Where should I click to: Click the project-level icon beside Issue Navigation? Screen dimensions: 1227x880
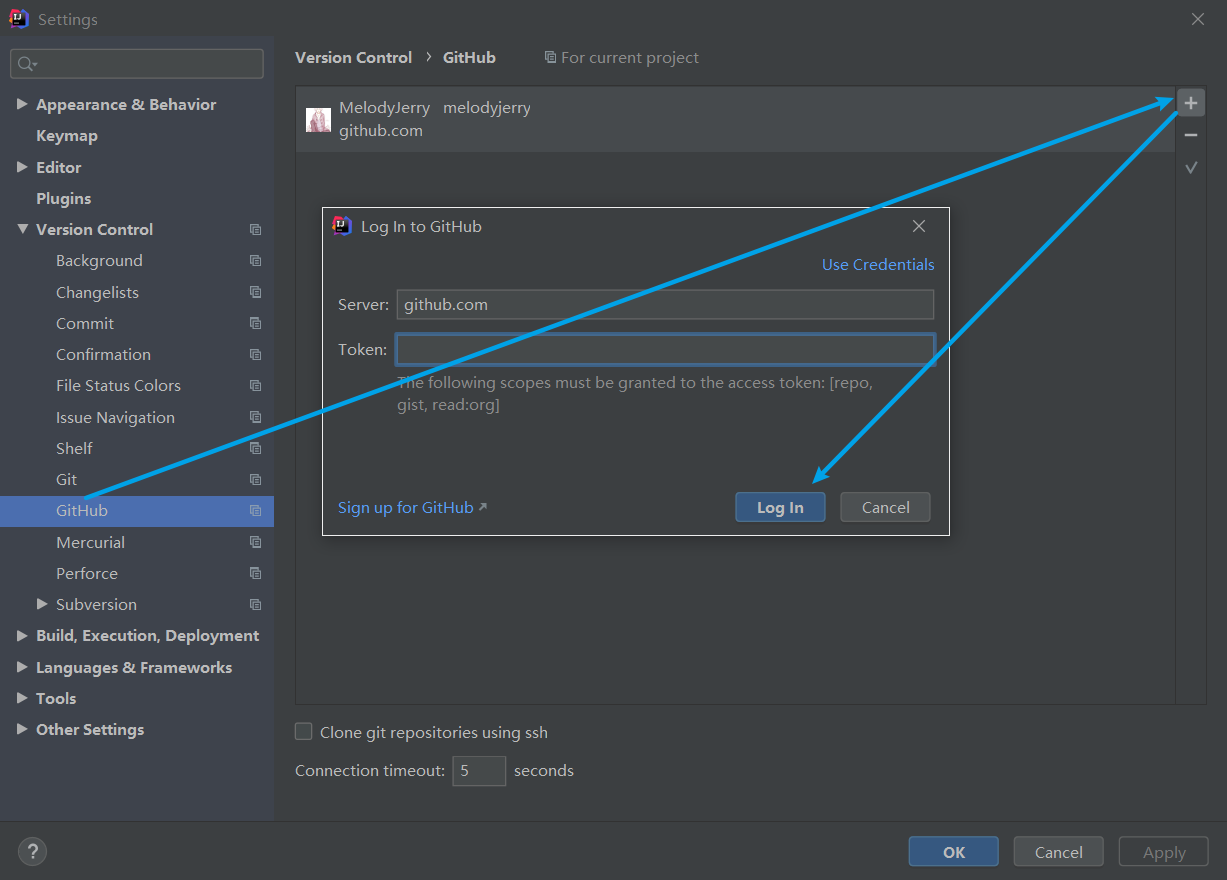255,417
